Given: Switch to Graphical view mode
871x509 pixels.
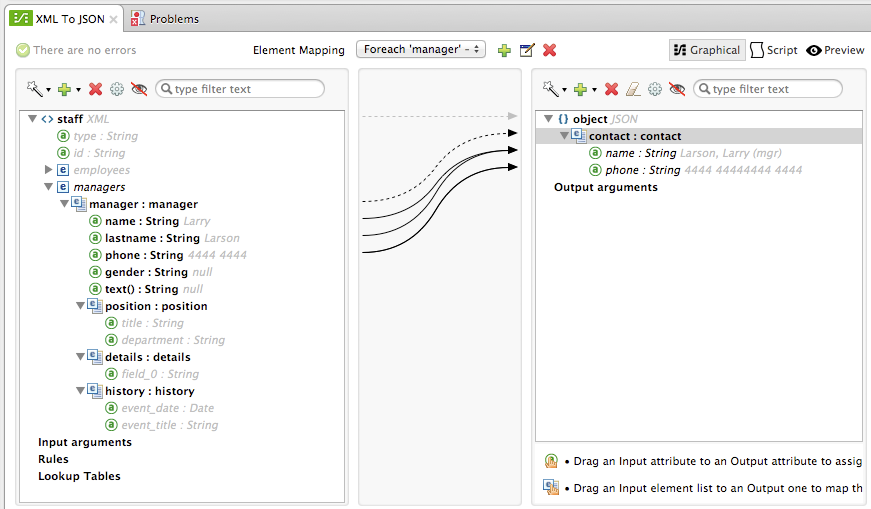Looking at the screenshot, I should (x=706, y=50).
